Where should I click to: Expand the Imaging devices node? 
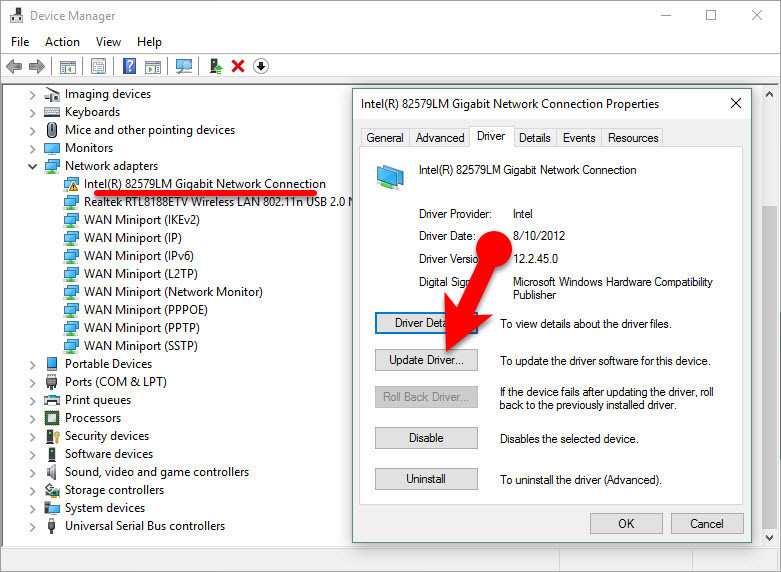coord(32,95)
